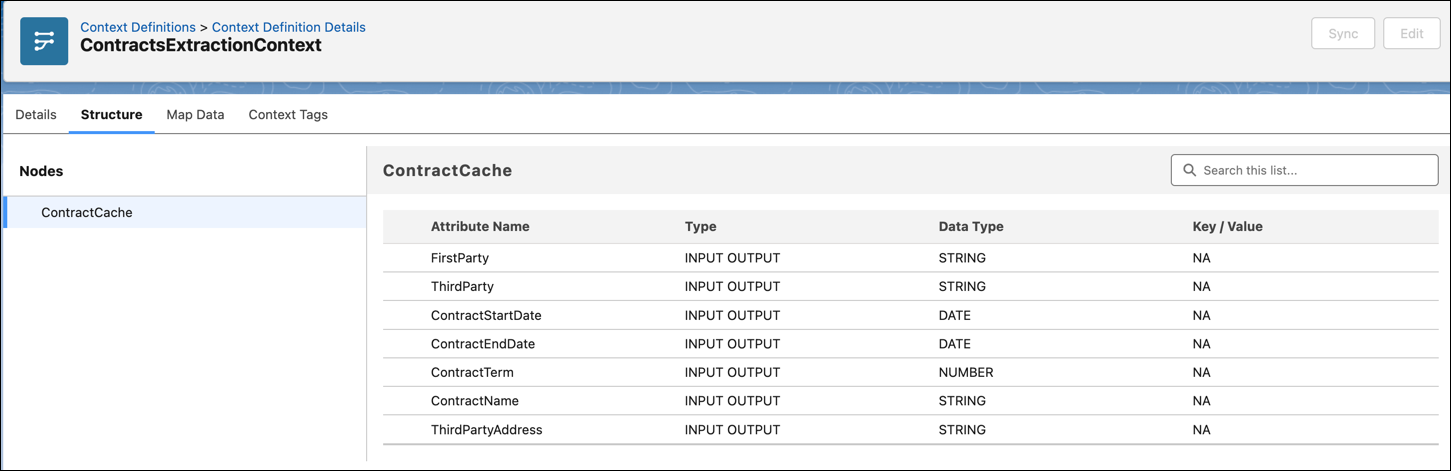Click NA in the FirstParty row

coord(1201,258)
